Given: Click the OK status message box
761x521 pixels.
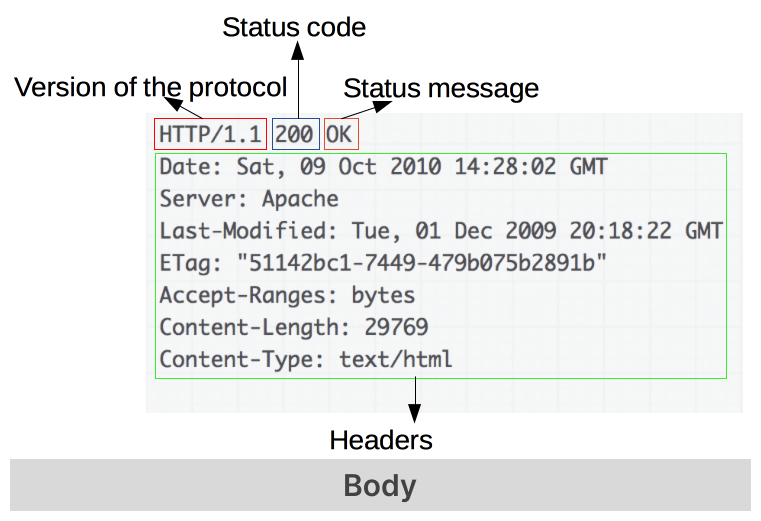Looking at the screenshot, I should click(x=341, y=134).
